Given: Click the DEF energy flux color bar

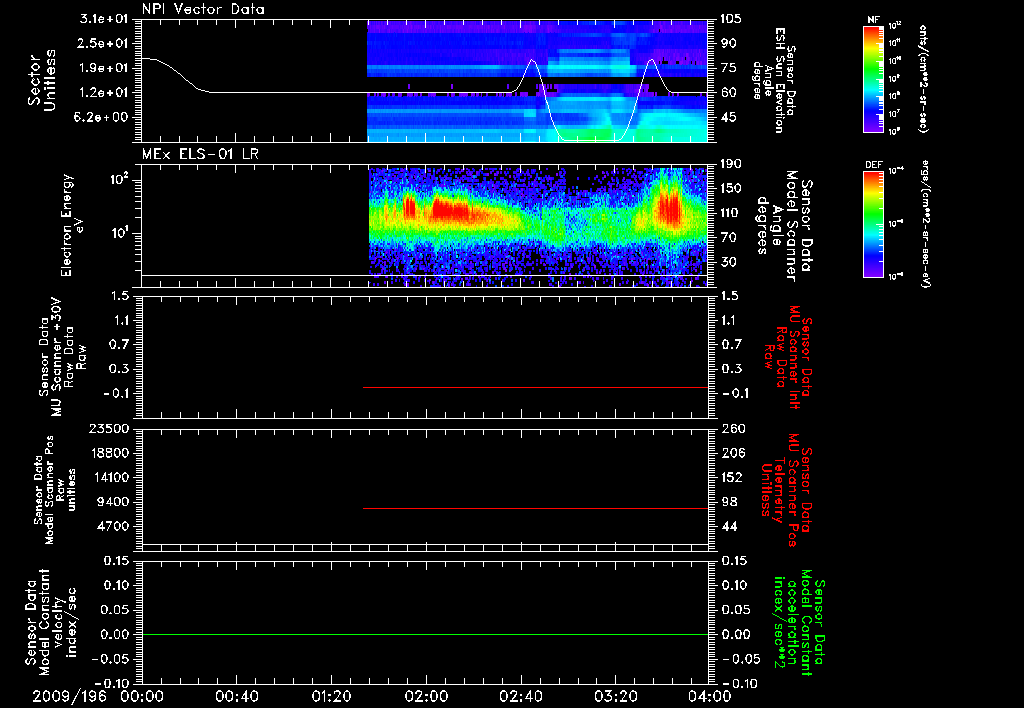Looking at the screenshot, I should pyautogui.click(x=874, y=224).
